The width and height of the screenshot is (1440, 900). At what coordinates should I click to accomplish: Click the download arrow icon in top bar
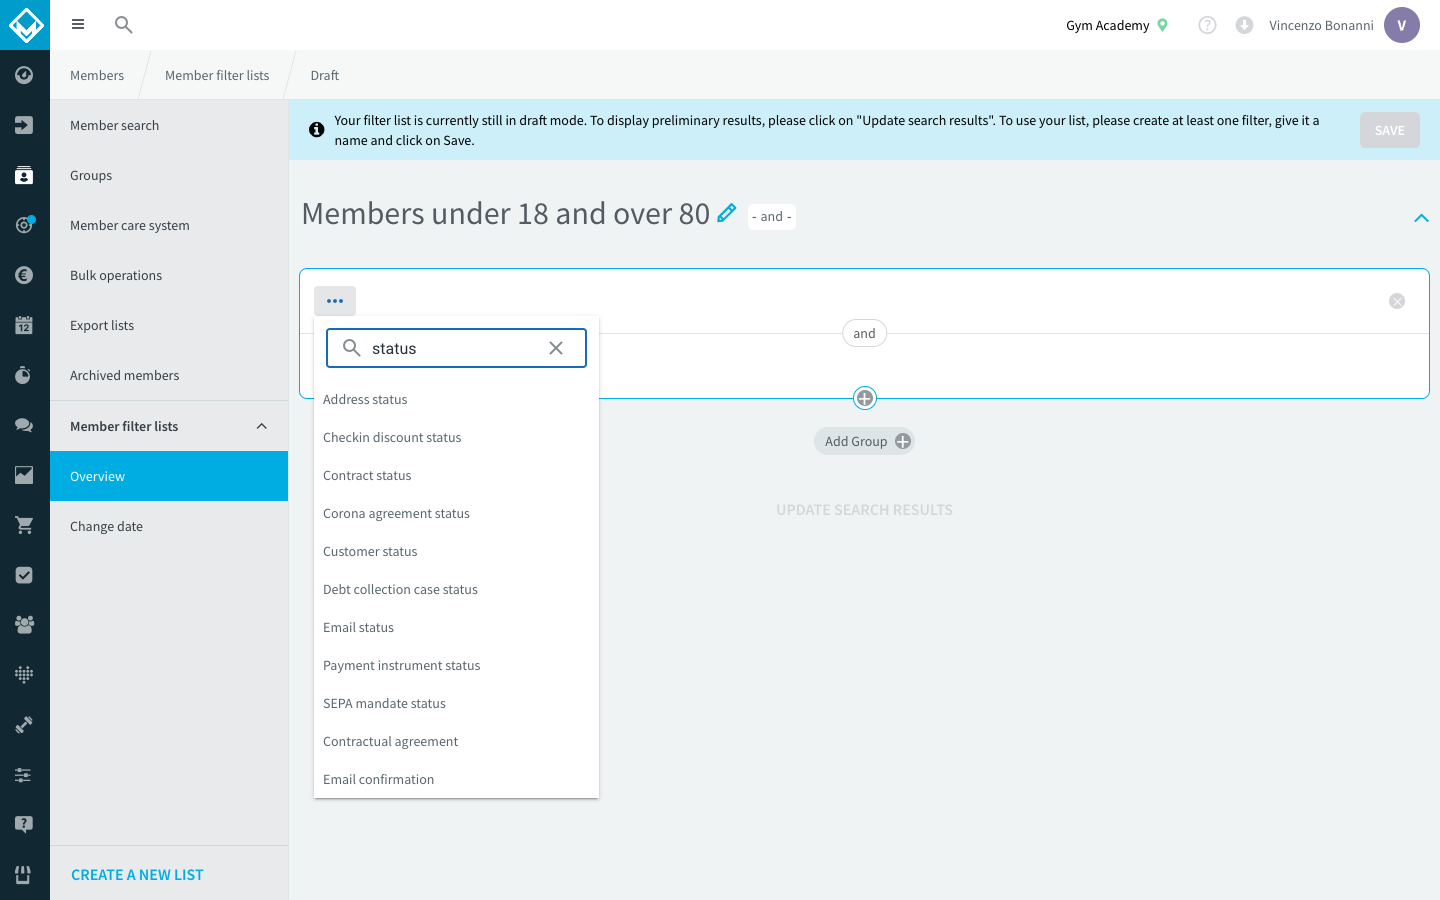tap(1244, 25)
